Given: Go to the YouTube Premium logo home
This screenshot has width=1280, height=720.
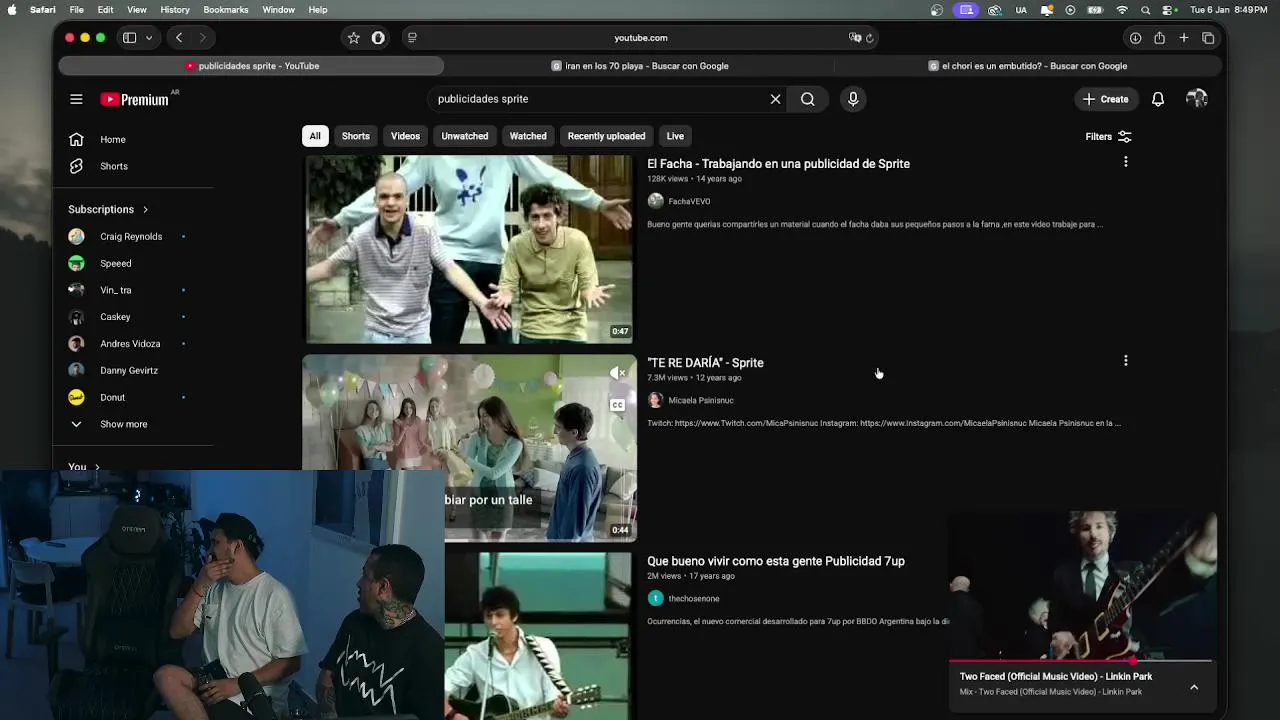Looking at the screenshot, I should point(135,99).
